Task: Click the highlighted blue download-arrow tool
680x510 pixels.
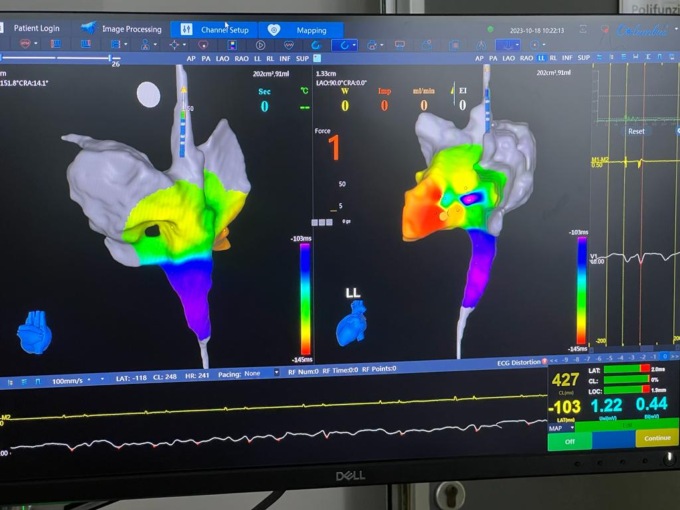Action: tap(506, 45)
